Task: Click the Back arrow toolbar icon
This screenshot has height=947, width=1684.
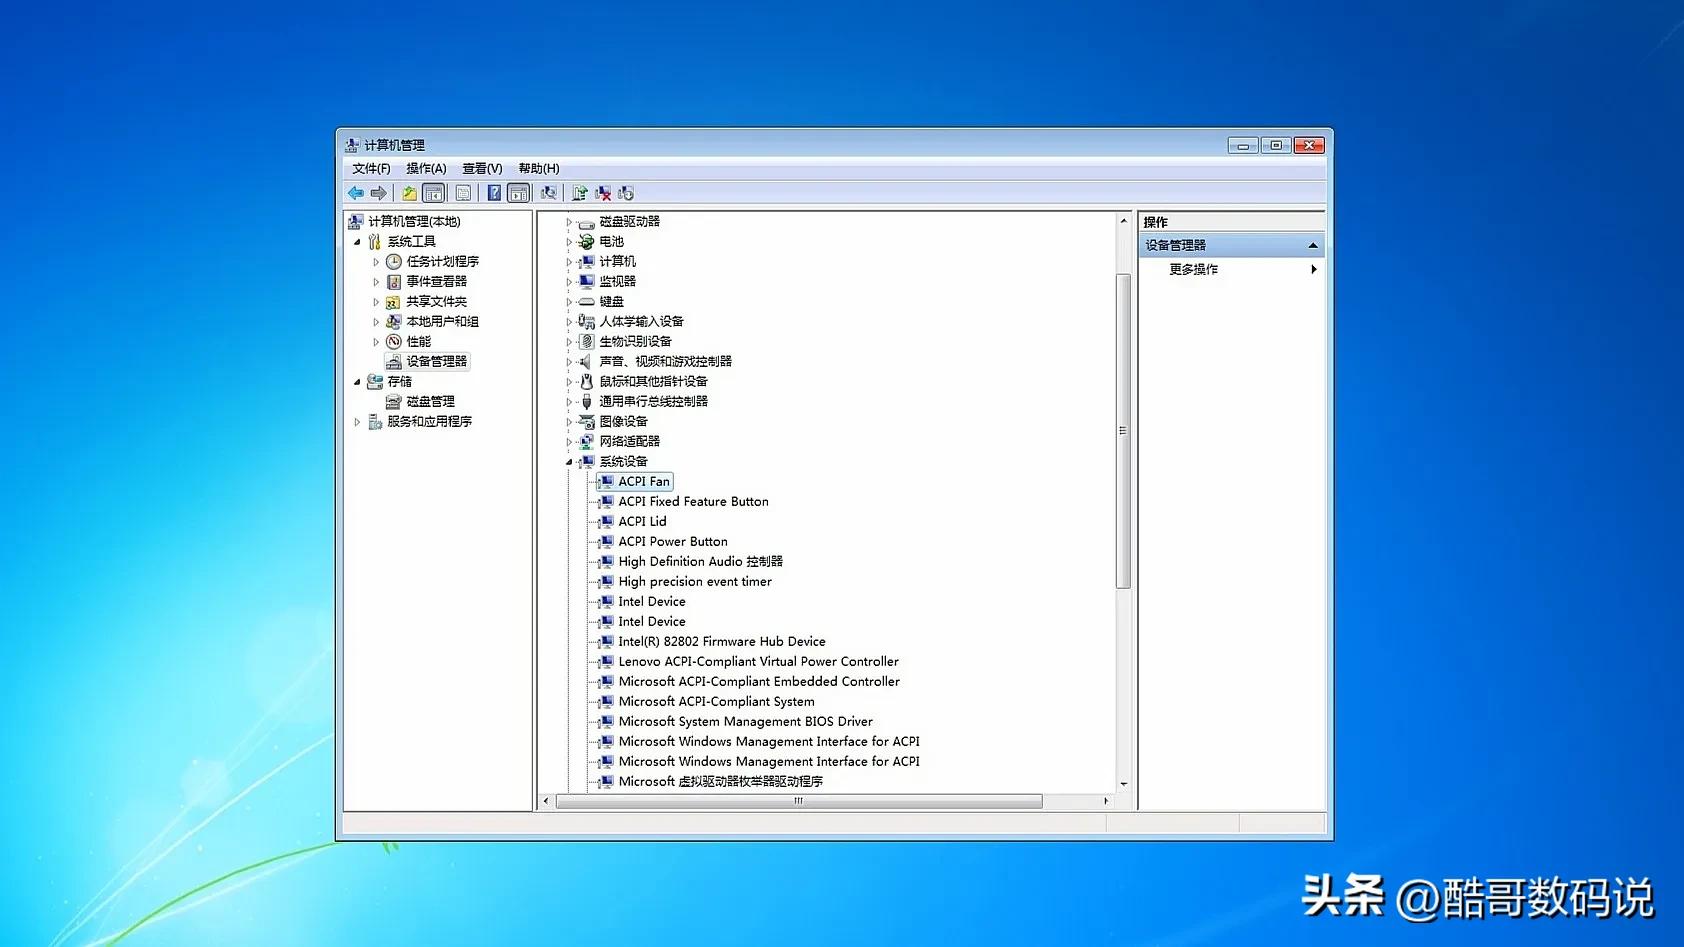Action: [x=356, y=193]
